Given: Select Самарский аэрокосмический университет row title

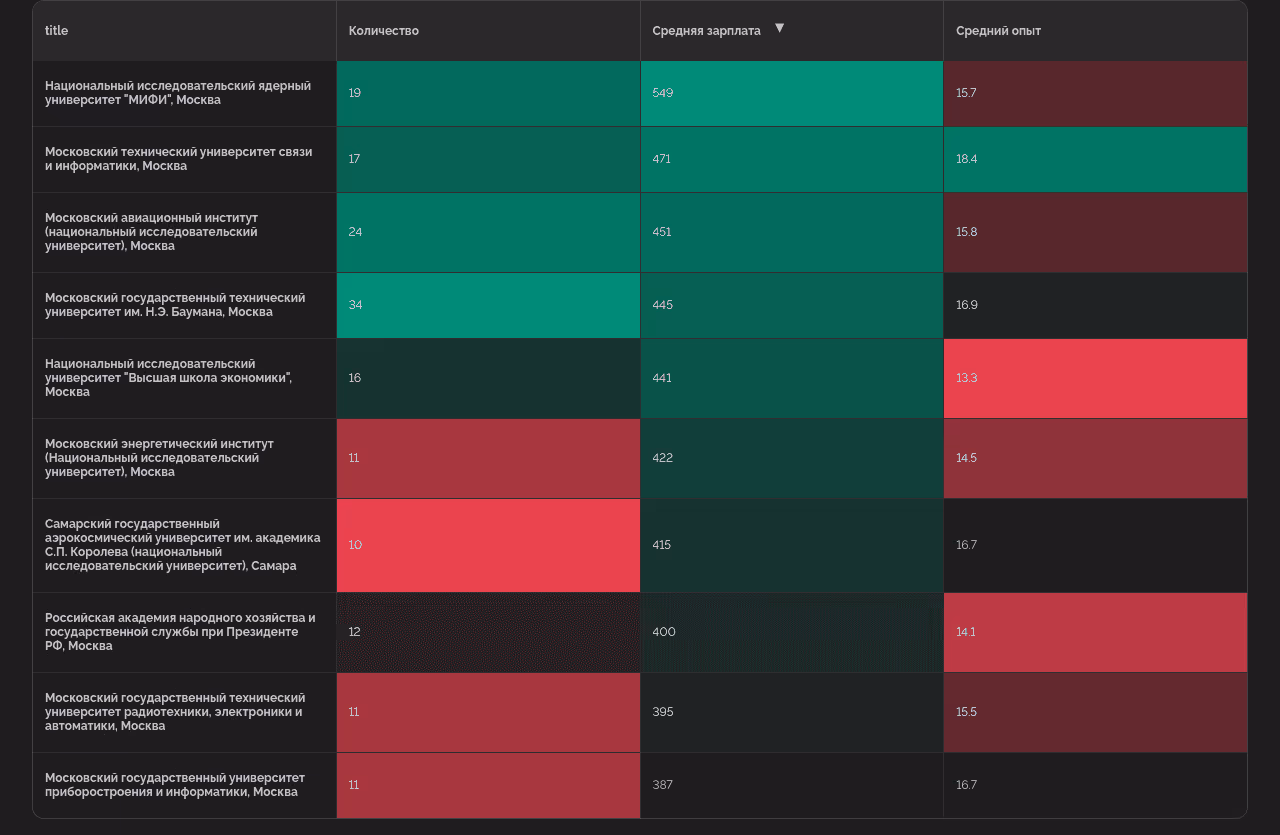Looking at the screenshot, I should (183, 545).
